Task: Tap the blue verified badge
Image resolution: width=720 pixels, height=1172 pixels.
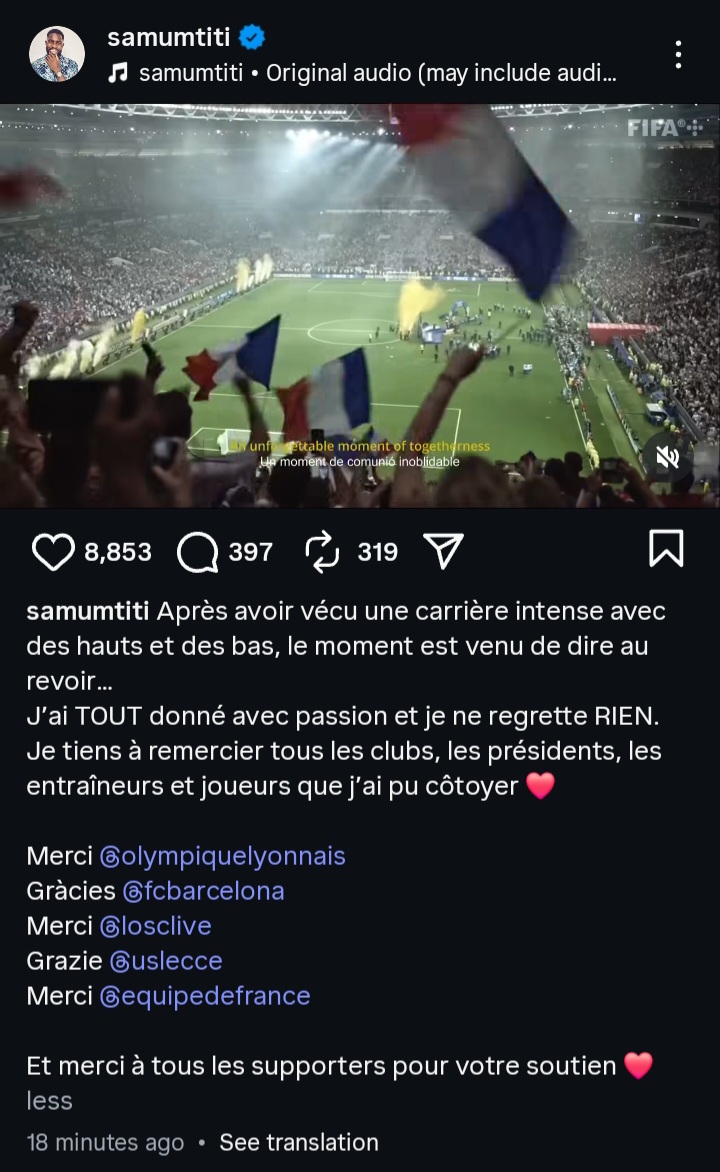Action: click(252, 38)
